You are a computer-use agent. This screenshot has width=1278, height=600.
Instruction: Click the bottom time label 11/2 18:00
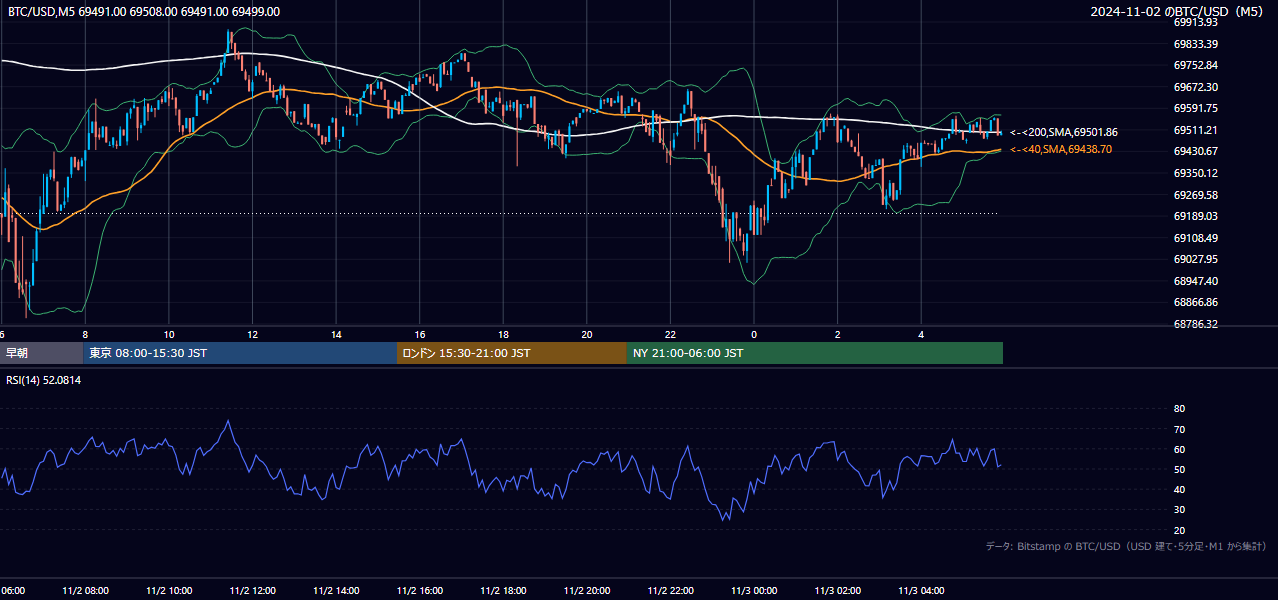503,591
